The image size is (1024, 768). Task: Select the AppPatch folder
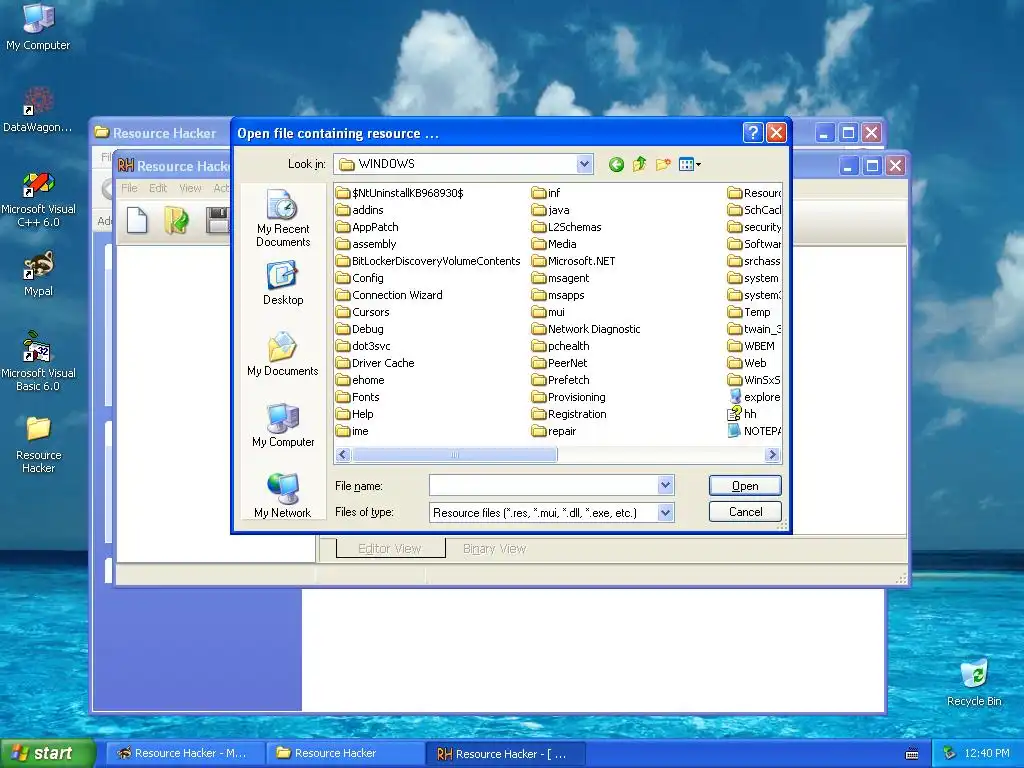(367, 227)
